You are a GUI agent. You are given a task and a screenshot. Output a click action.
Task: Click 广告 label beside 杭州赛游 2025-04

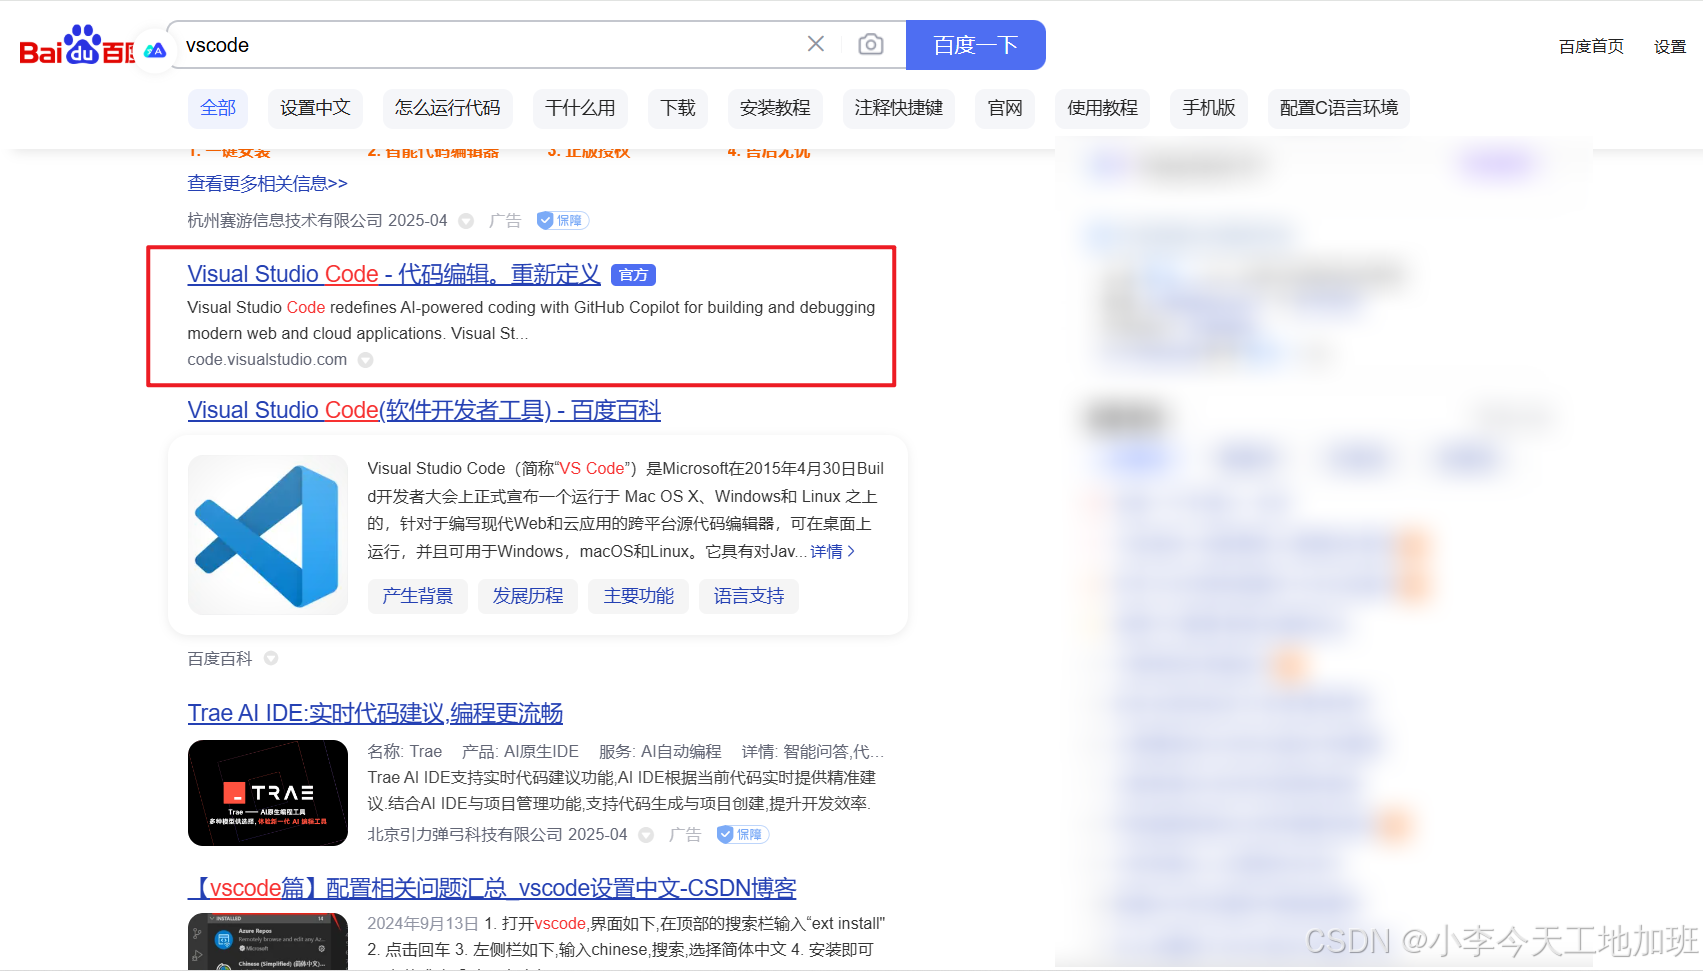505,221
